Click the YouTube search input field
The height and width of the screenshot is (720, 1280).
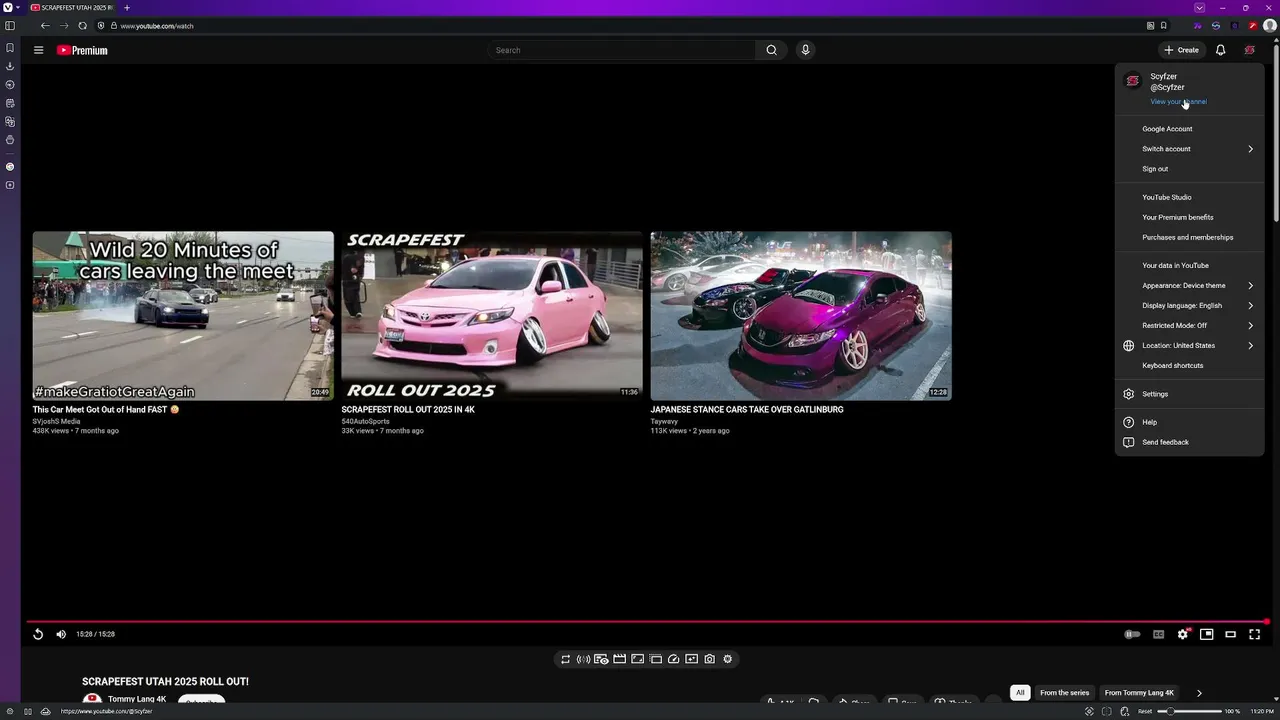coord(621,50)
